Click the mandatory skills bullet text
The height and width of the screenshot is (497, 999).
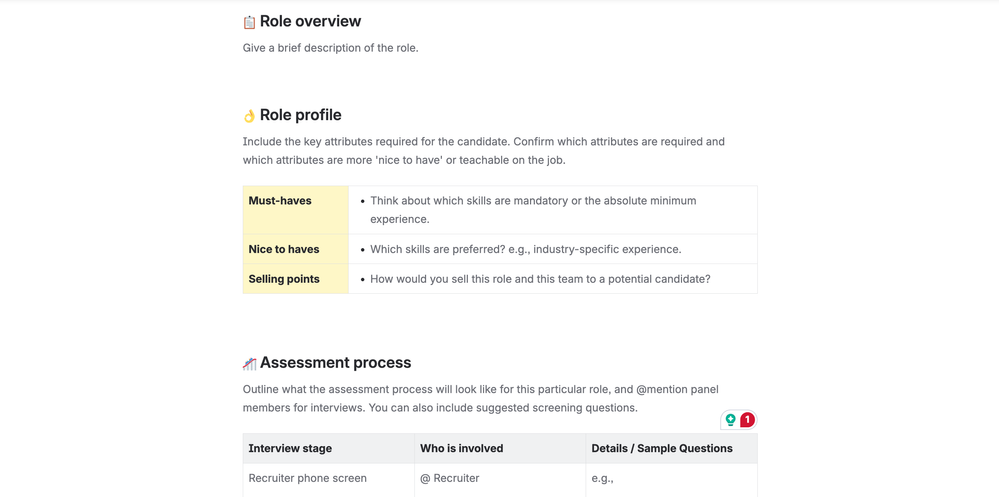533,201
